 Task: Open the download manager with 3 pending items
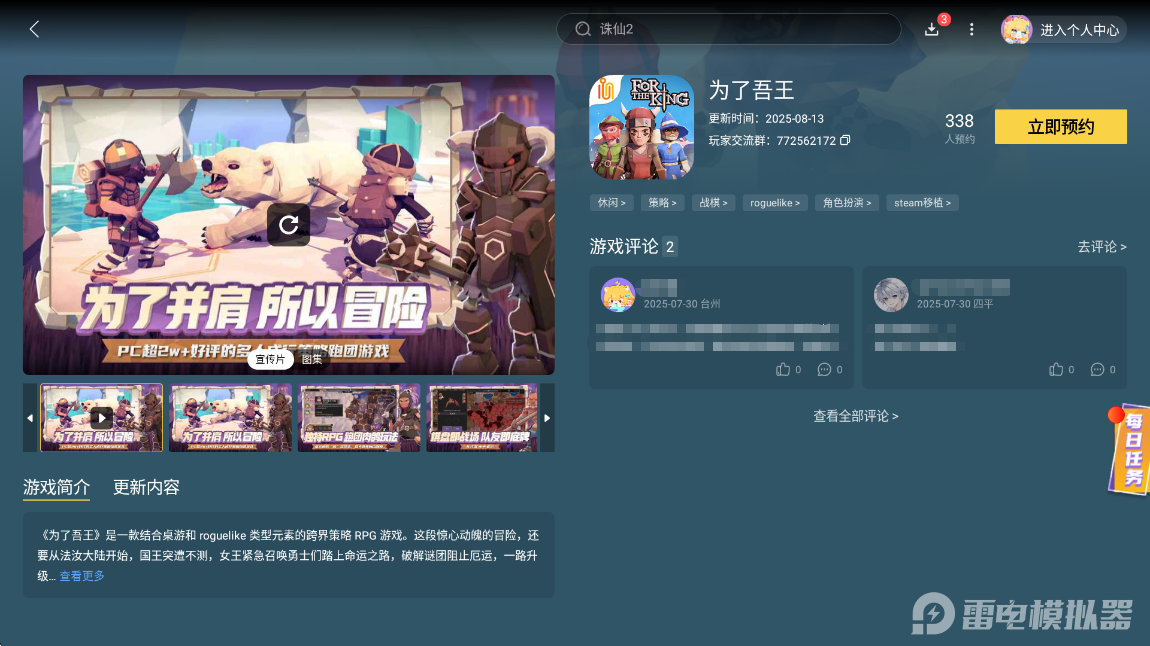coord(932,29)
